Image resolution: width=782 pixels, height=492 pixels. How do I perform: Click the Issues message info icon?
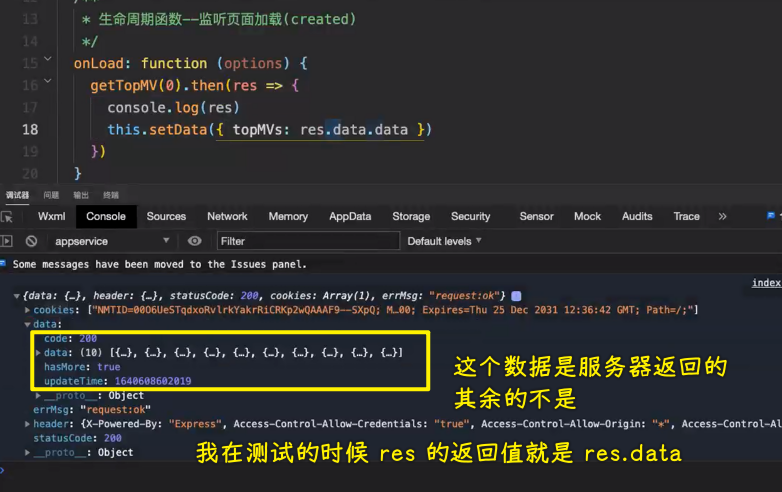[2, 263]
